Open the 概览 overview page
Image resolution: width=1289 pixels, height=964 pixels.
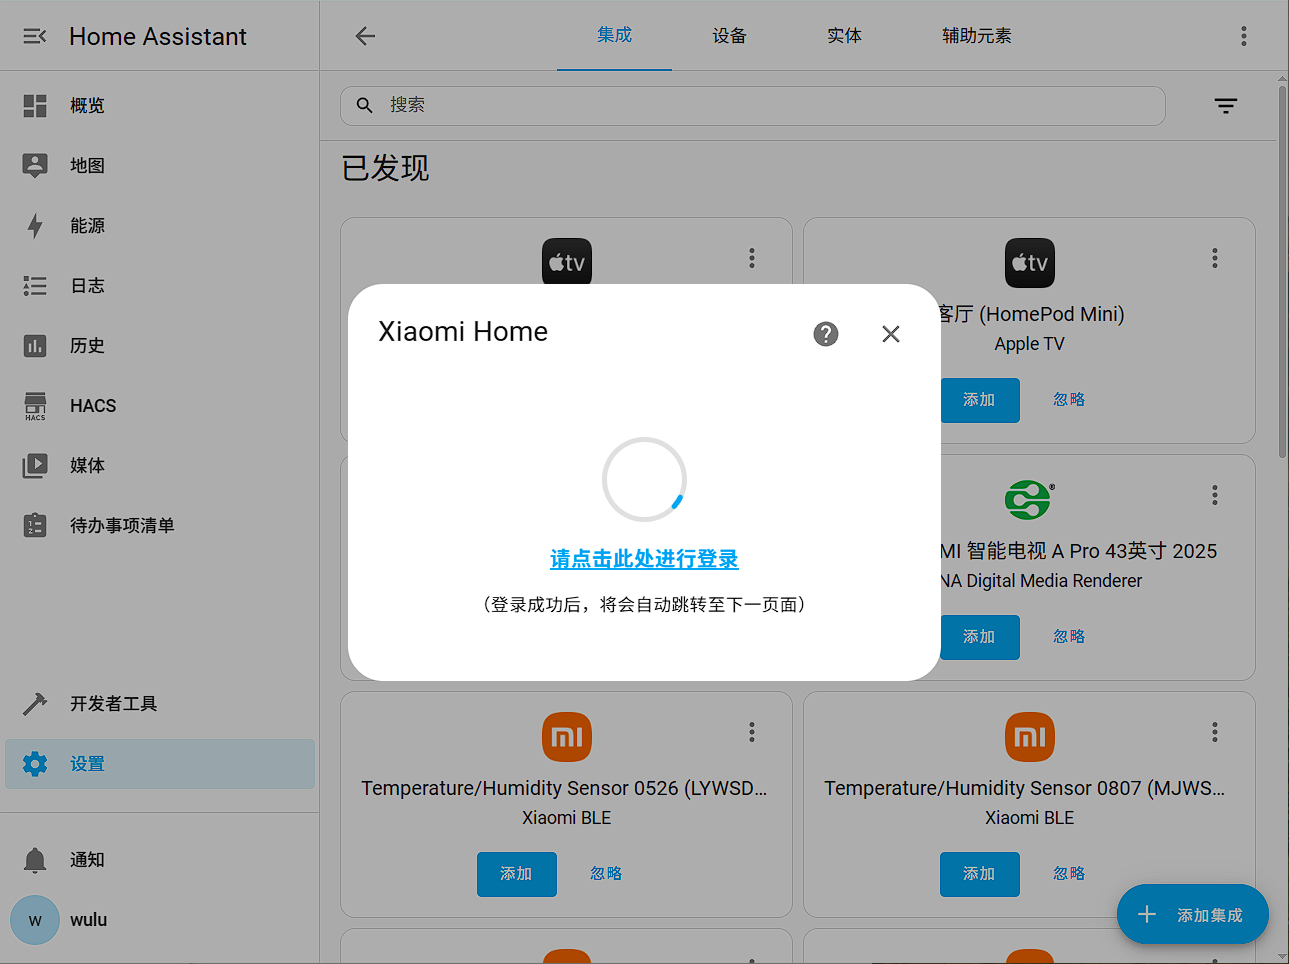pos(160,106)
